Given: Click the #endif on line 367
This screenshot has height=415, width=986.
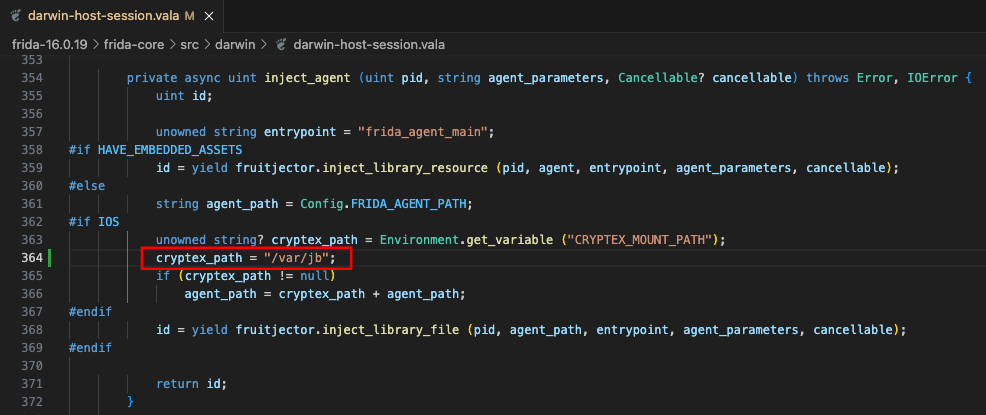Looking at the screenshot, I should pyautogui.click(x=91, y=312).
